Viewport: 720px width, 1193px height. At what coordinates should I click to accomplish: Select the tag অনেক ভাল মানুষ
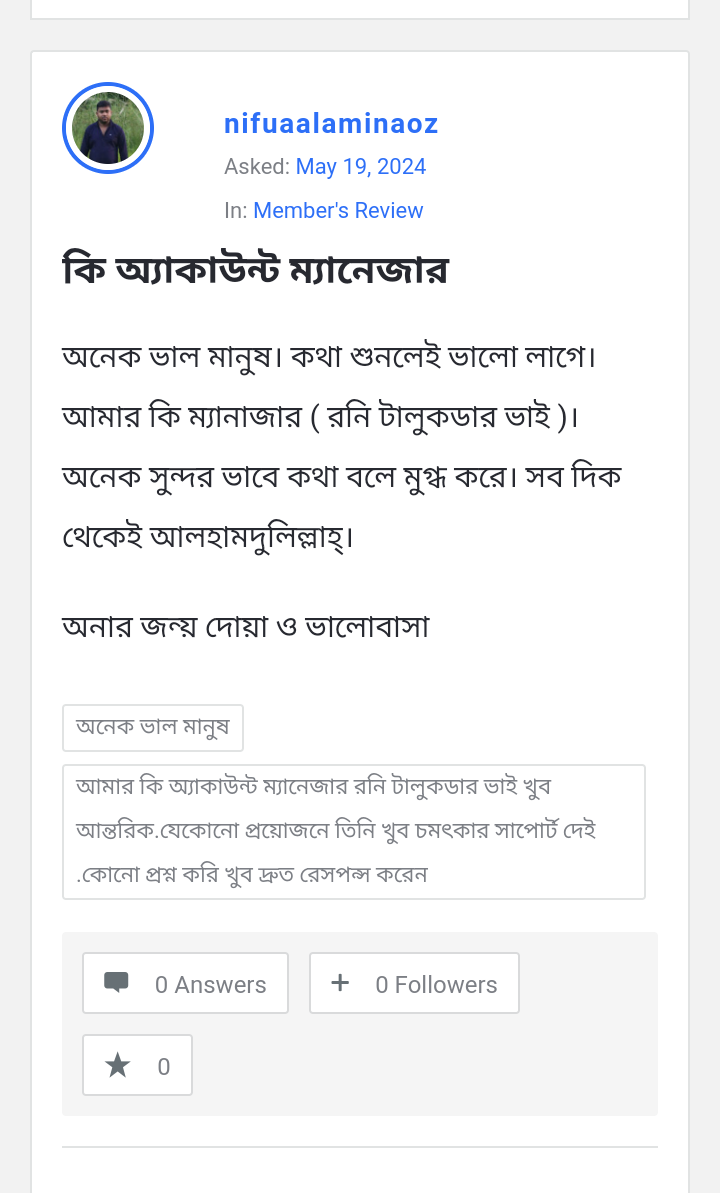(153, 727)
